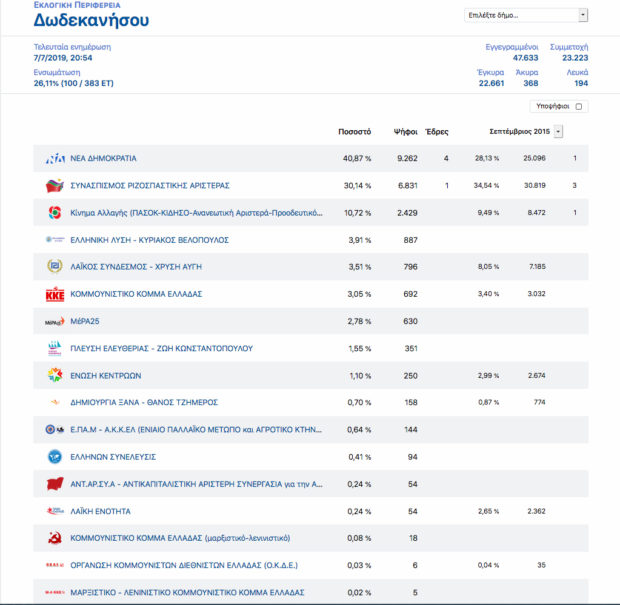Image resolution: width=620 pixels, height=605 pixels.
Task: Open the ΜέΡΑ25 party link
Action: [x=85, y=321]
